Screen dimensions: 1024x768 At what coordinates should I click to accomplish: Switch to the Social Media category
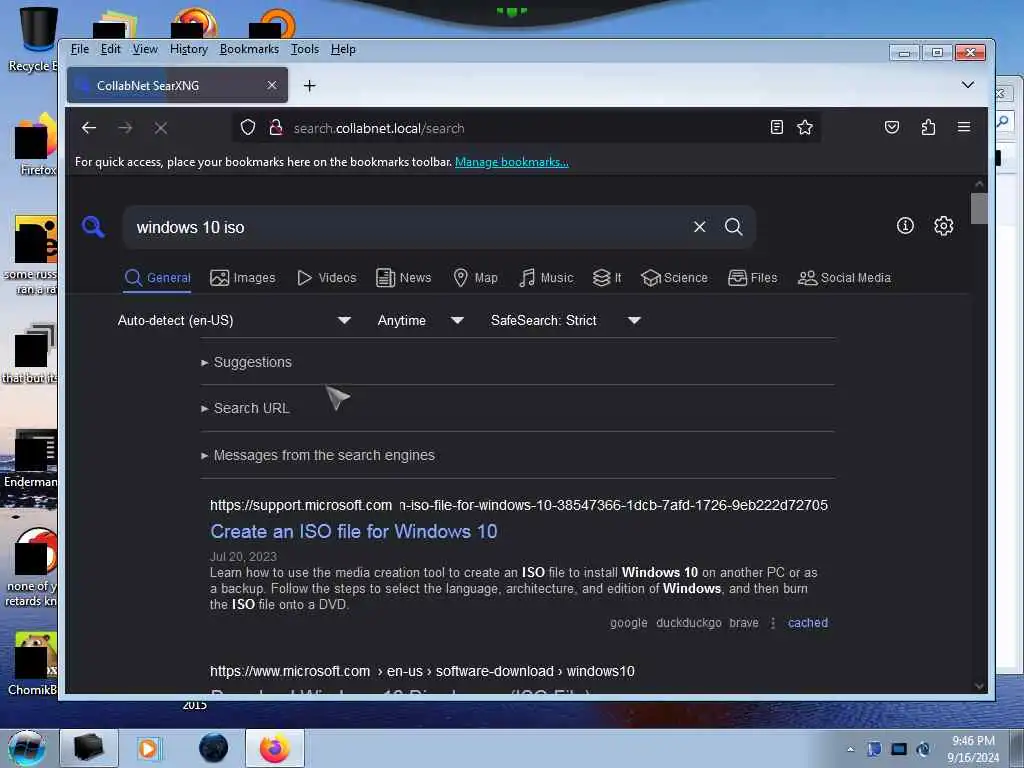[844, 278]
